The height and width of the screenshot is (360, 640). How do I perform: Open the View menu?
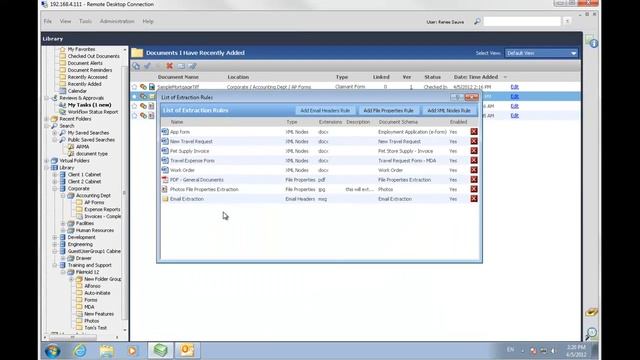click(x=65, y=21)
